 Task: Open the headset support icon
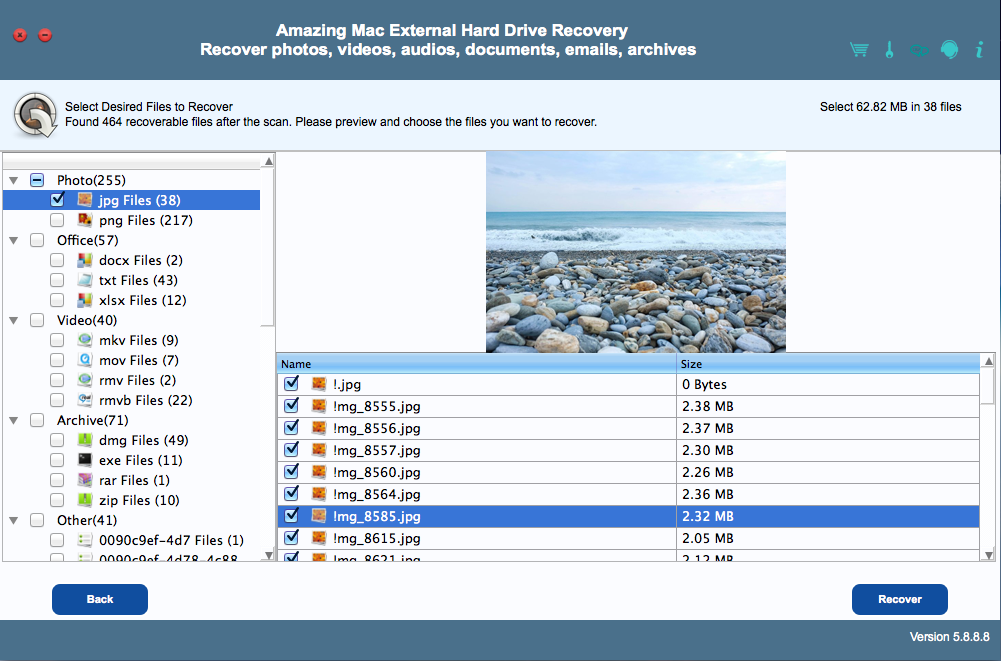pos(949,50)
